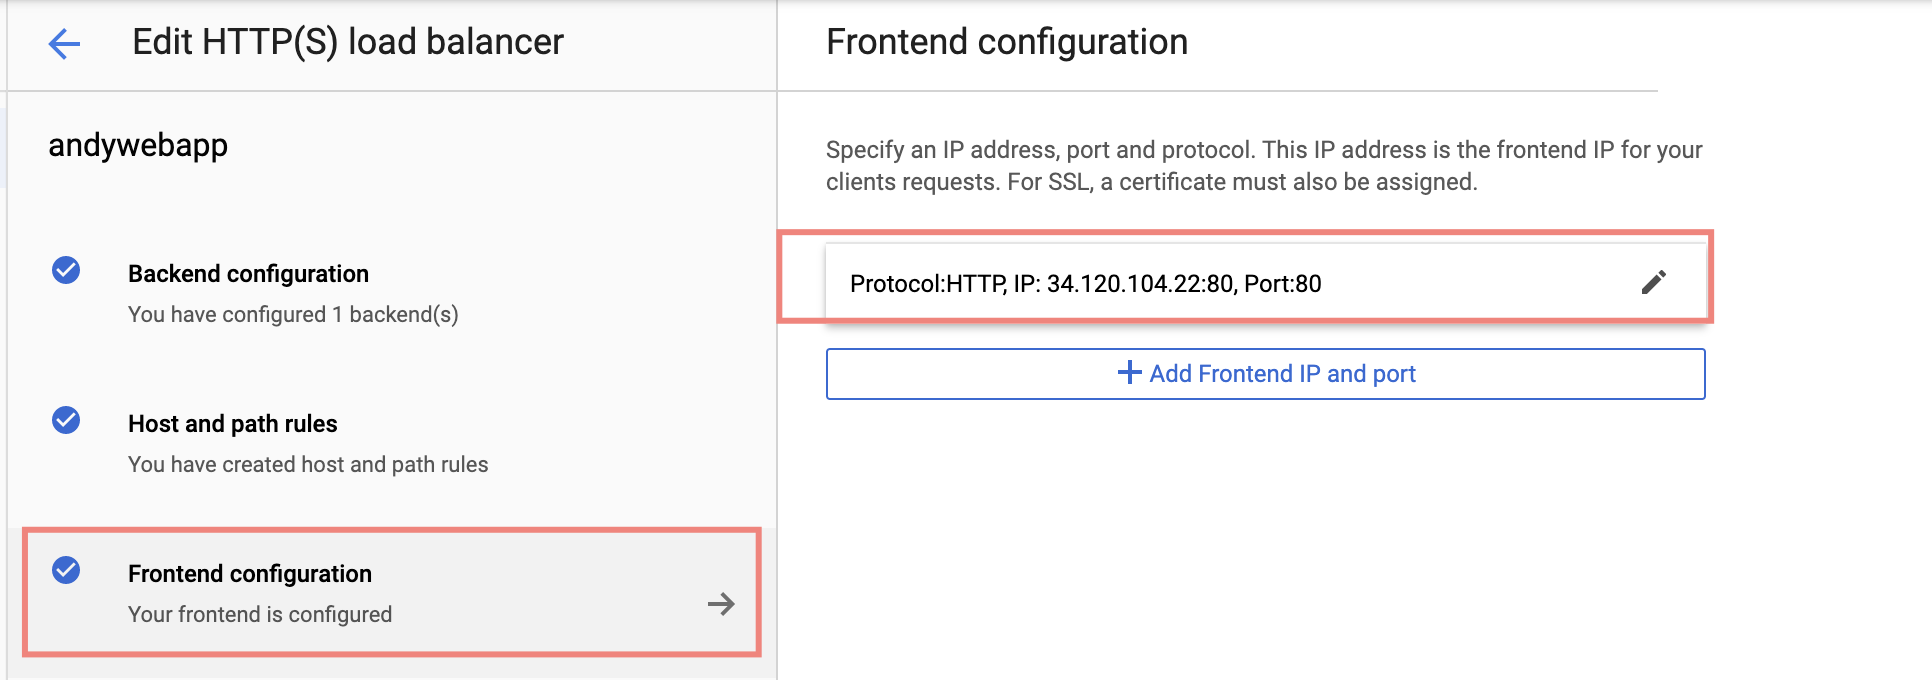Select the Frontend configuration step label
The height and width of the screenshot is (680, 1932).
(249, 574)
